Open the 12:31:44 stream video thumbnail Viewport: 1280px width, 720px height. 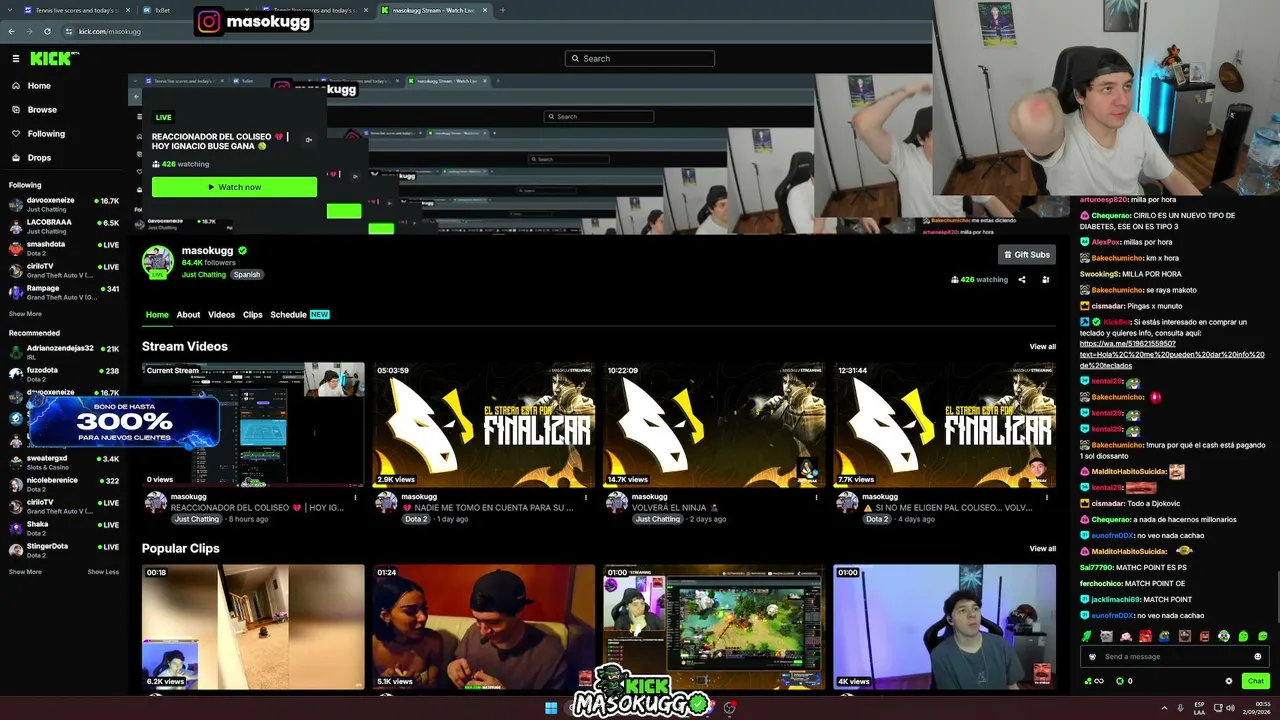945,425
